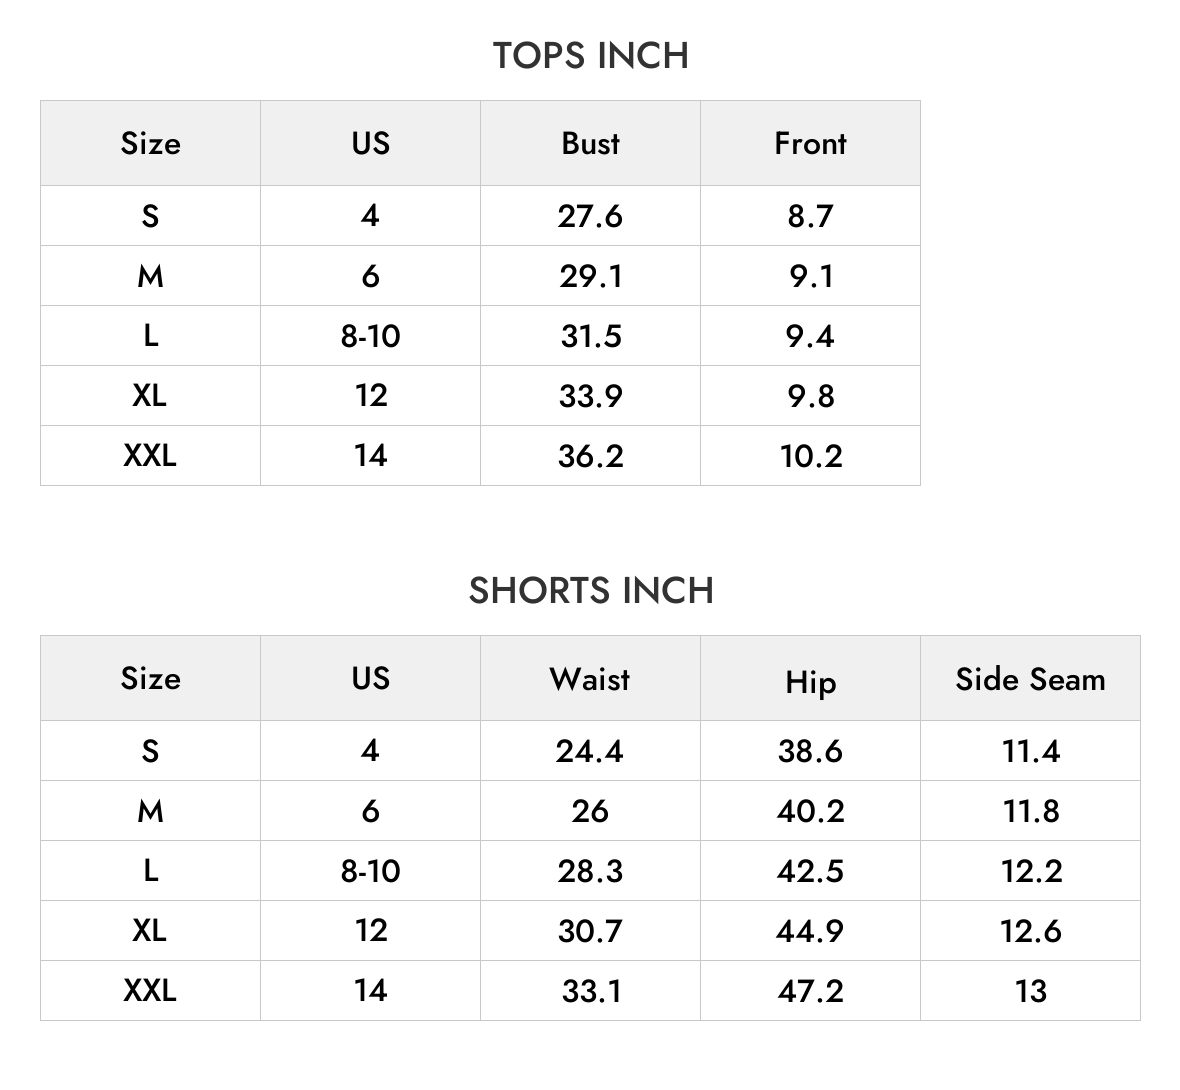The width and height of the screenshot is (1180, 1090).
Task: Click bust value 33.9 for XL
Action: click(591, 396)
